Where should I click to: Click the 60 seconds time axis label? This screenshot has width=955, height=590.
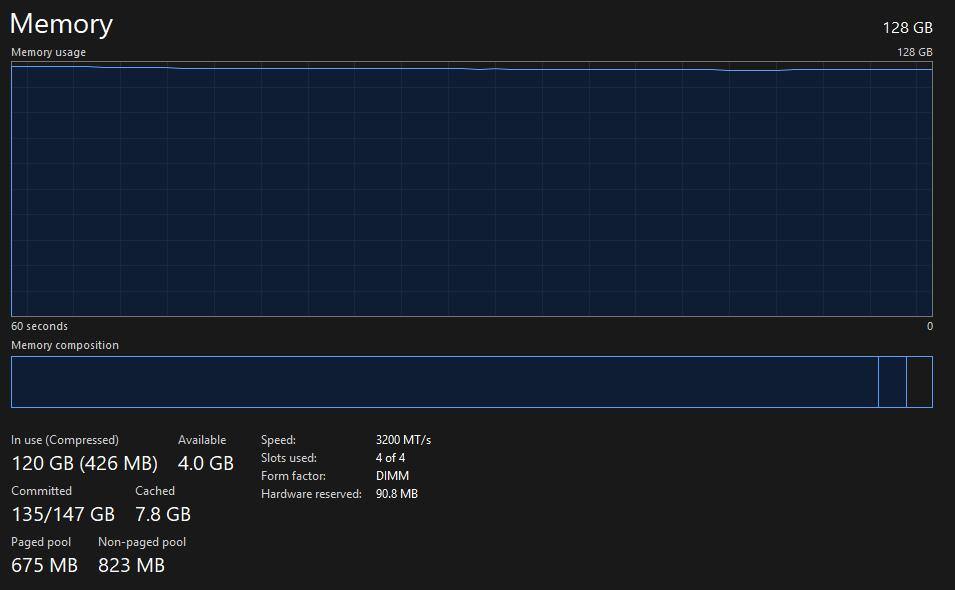click(x=39, y=326)
